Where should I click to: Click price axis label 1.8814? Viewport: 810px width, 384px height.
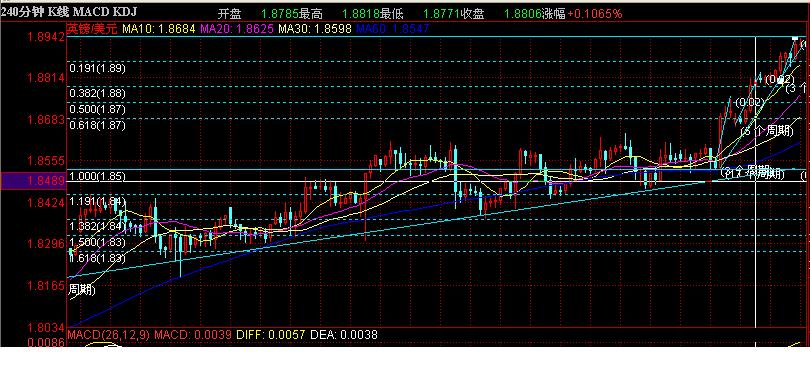45,78
